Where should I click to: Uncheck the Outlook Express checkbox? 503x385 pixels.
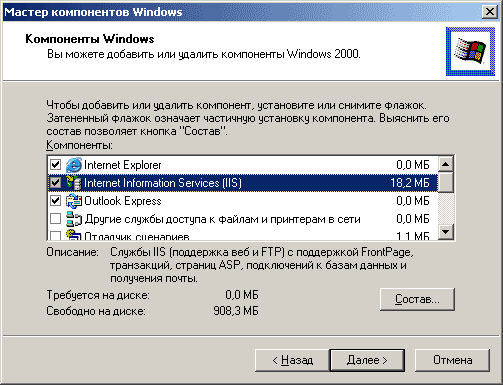[x=55, y=201]
